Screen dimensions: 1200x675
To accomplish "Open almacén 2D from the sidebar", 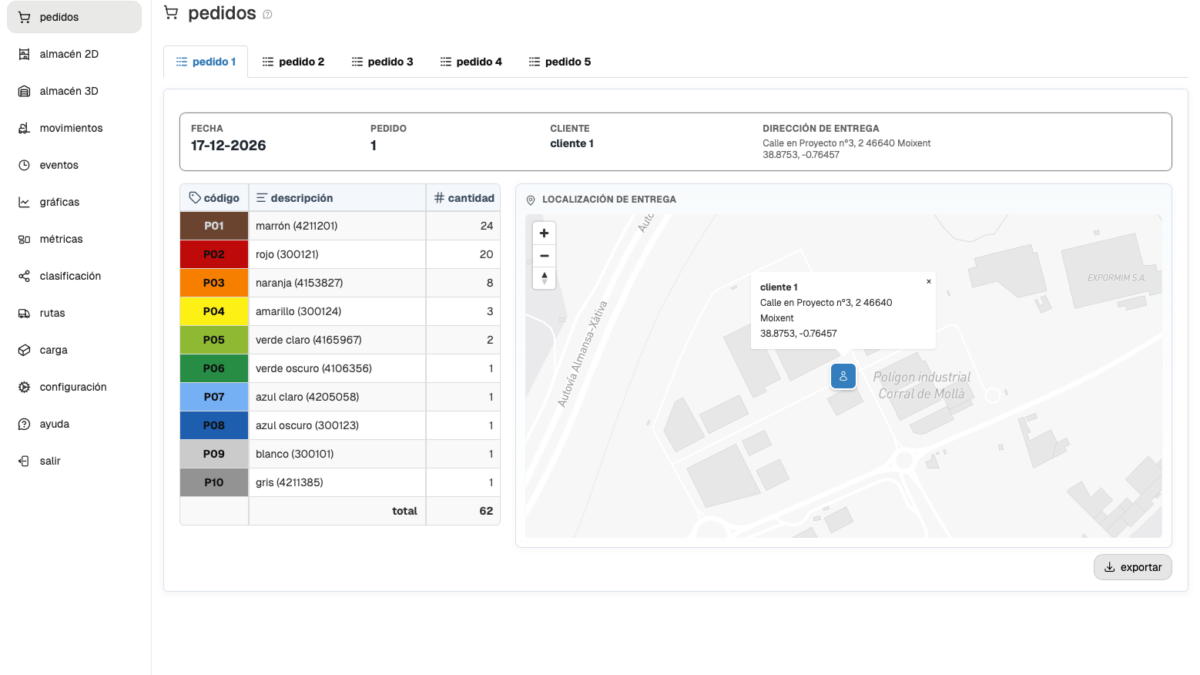I will [x=68, y=54].
